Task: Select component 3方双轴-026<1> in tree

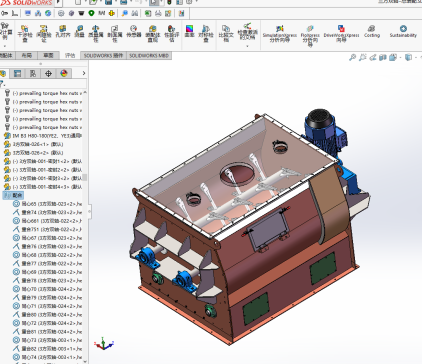Action: pos(33,144)
